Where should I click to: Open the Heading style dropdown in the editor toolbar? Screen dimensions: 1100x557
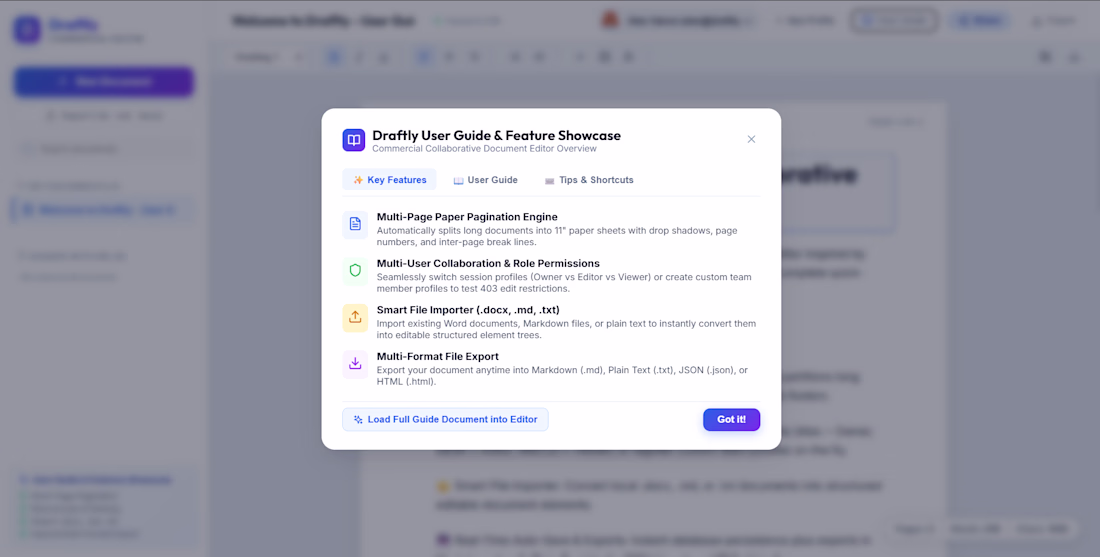point(269,57)
